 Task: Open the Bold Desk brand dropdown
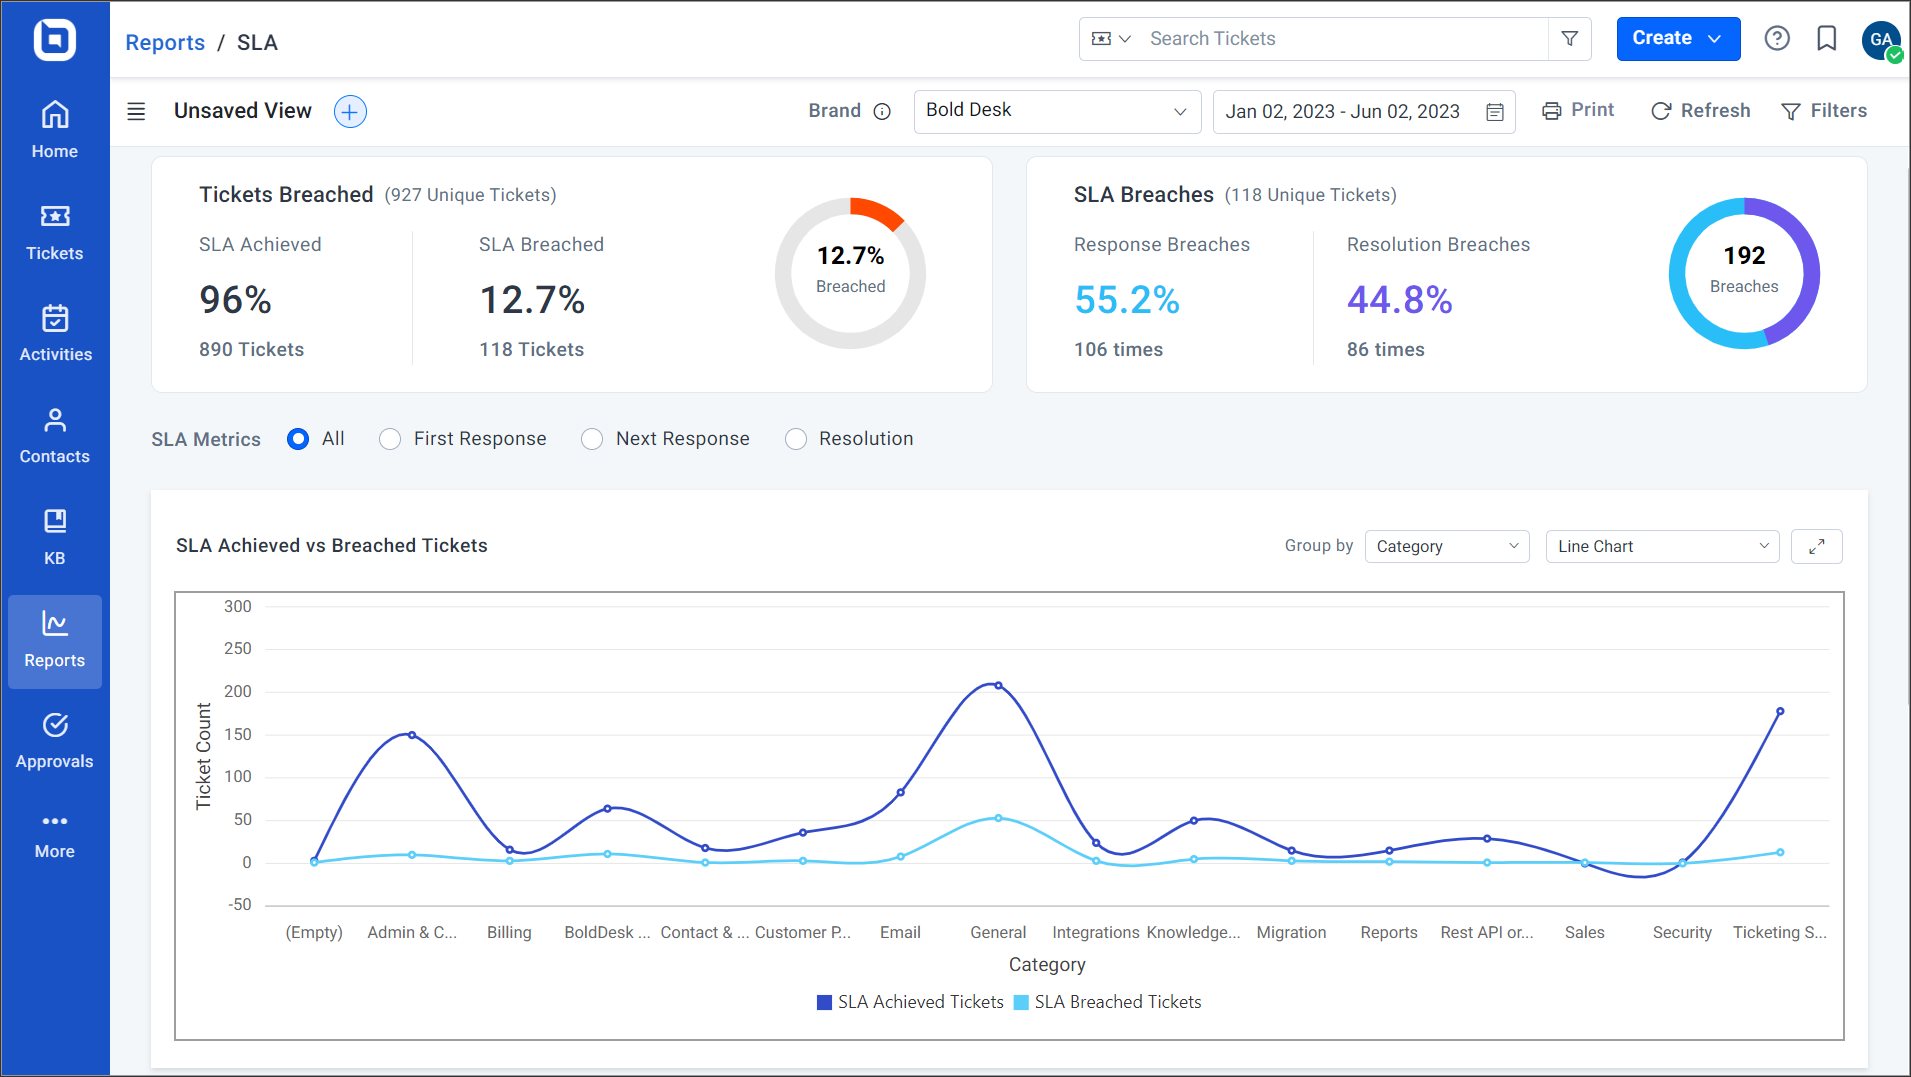point(1057,111)
